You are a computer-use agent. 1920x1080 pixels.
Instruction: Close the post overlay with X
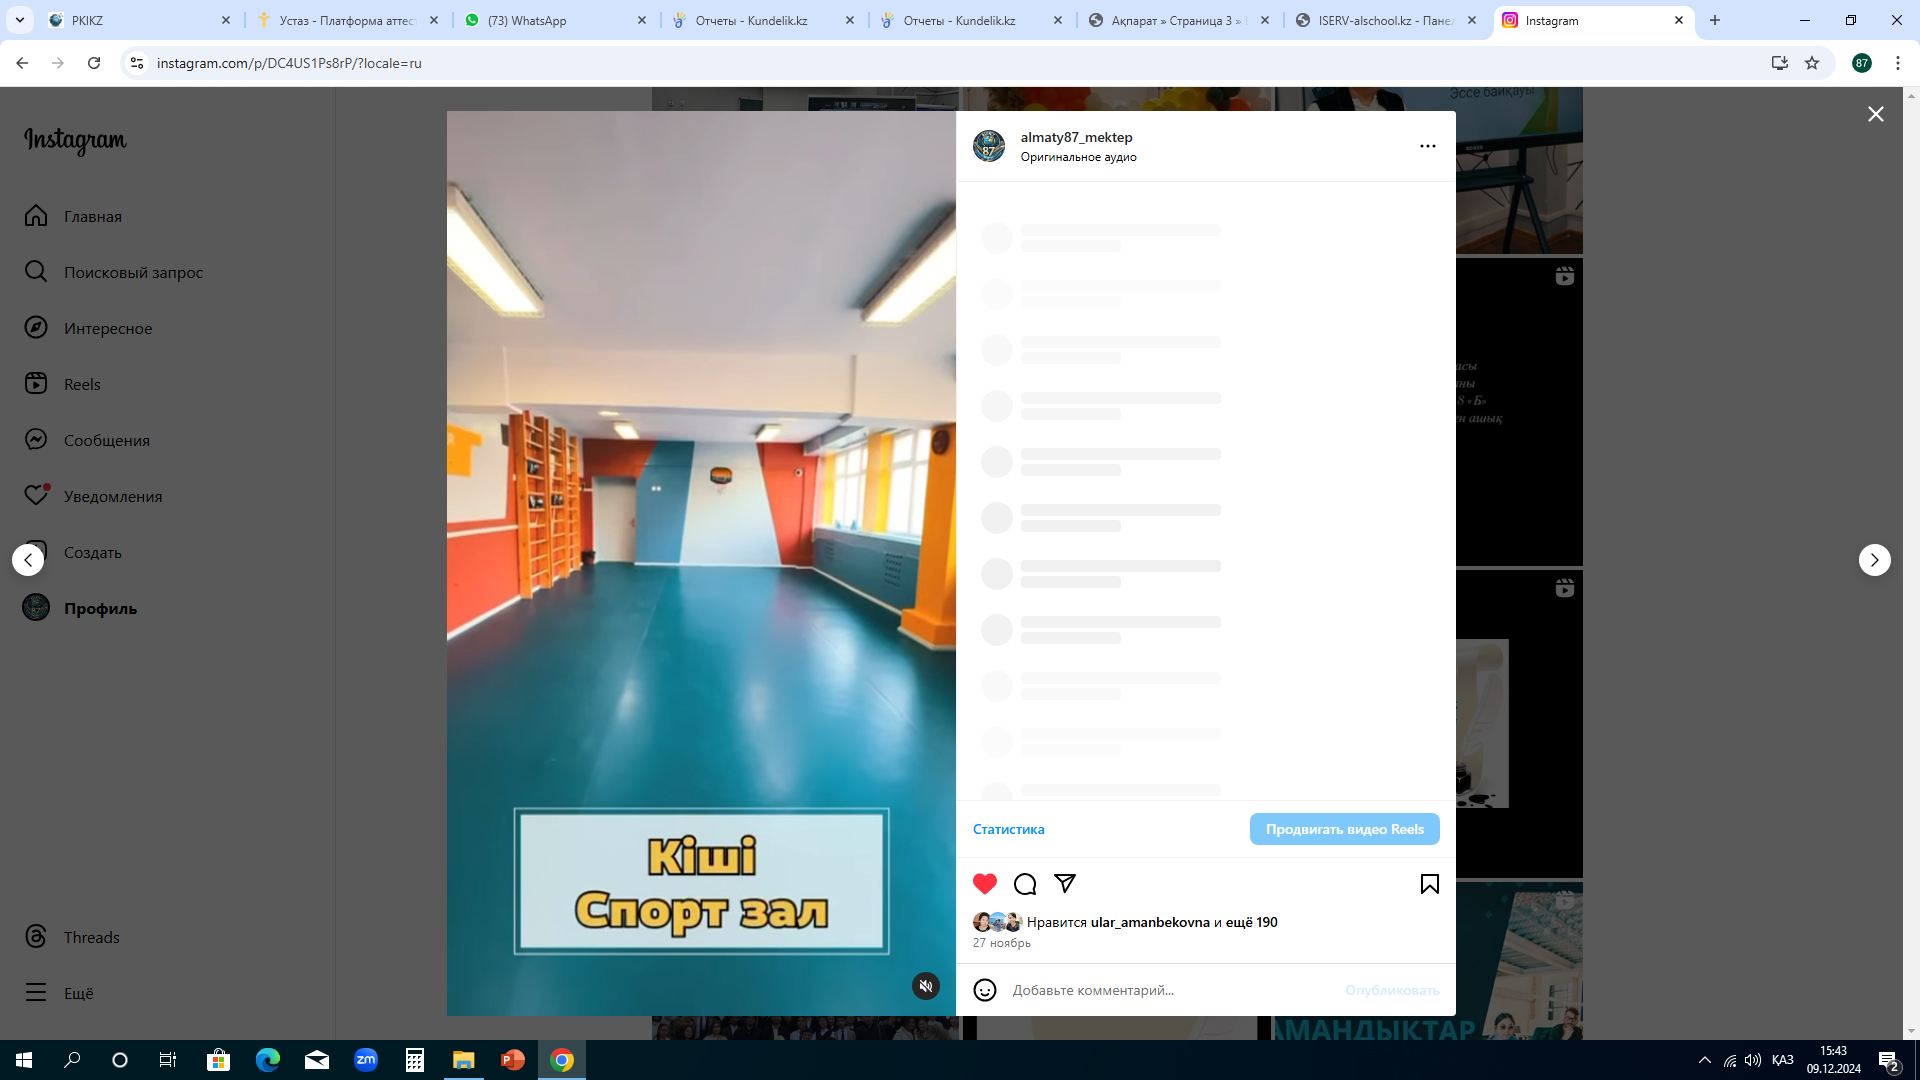[1876, 114]
